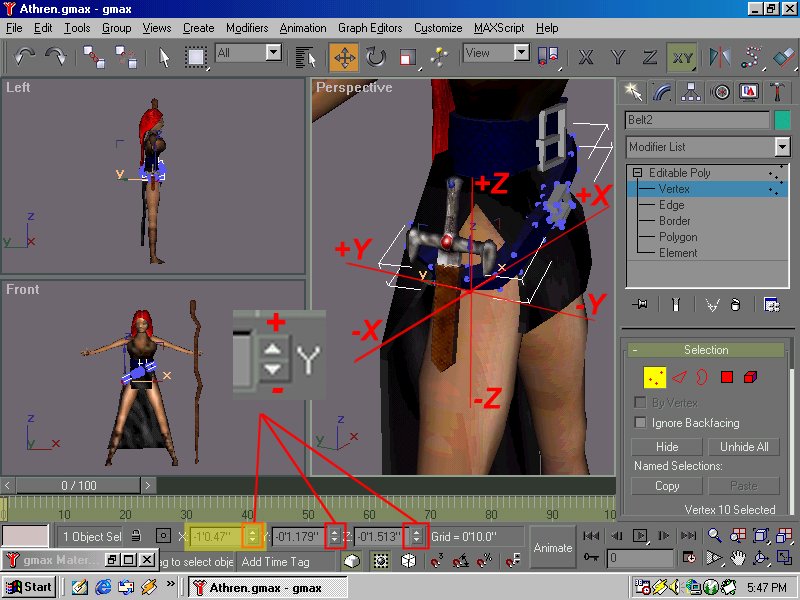
Task: Select the Border sub-object icon
Action: [703, 378]
